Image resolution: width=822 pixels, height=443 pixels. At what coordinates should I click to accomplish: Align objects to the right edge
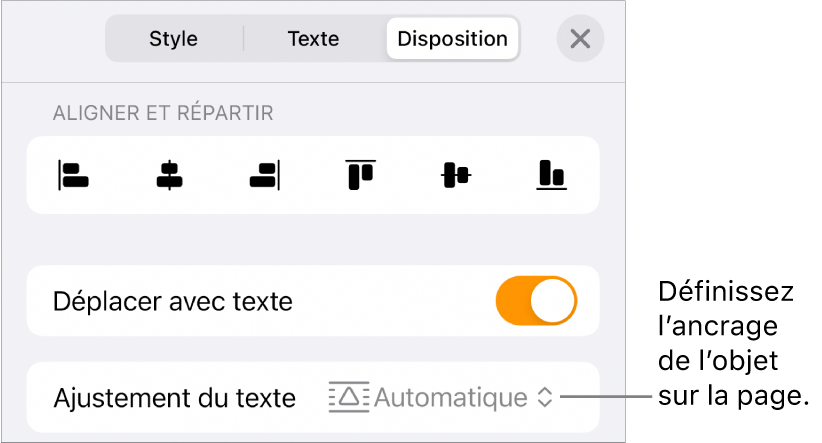point(264,176)
